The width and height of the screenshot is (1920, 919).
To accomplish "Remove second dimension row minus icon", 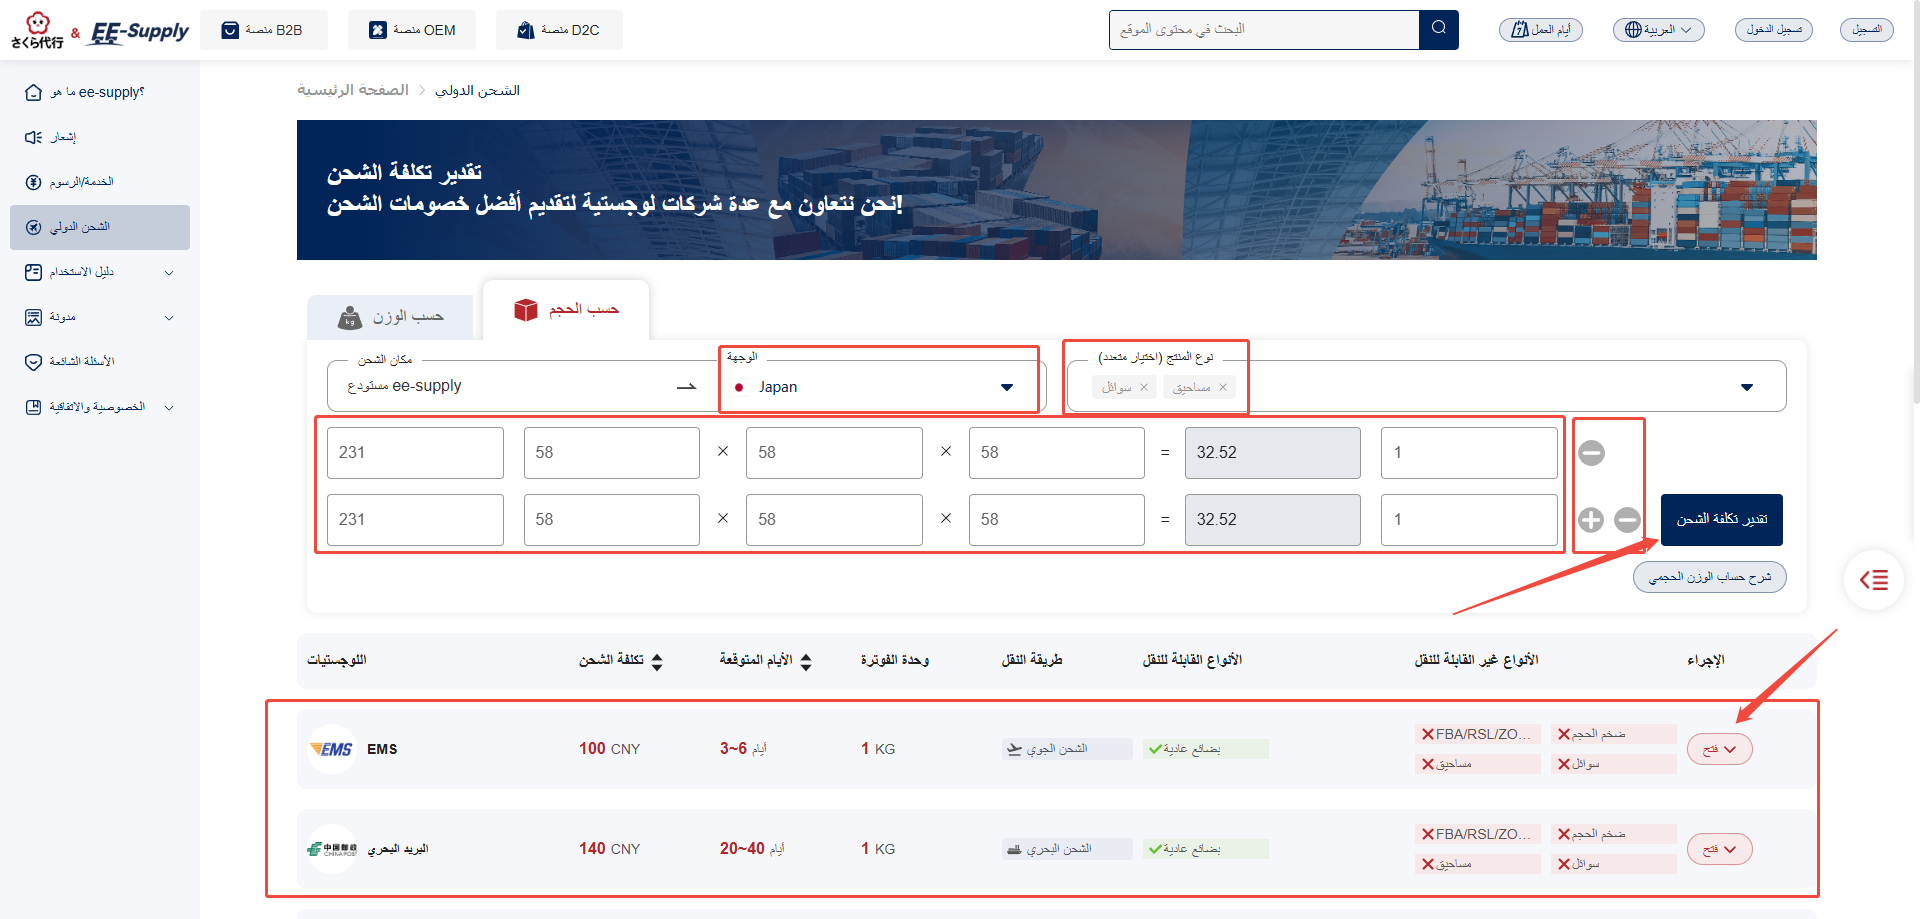I will pyautogui.click(x=1627, y=520).
